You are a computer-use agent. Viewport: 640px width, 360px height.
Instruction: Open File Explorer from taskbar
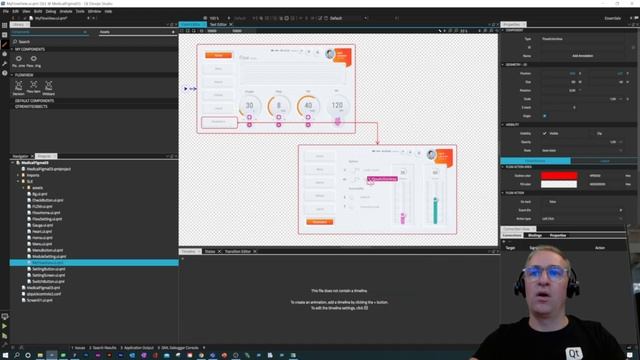click(40, 356)
